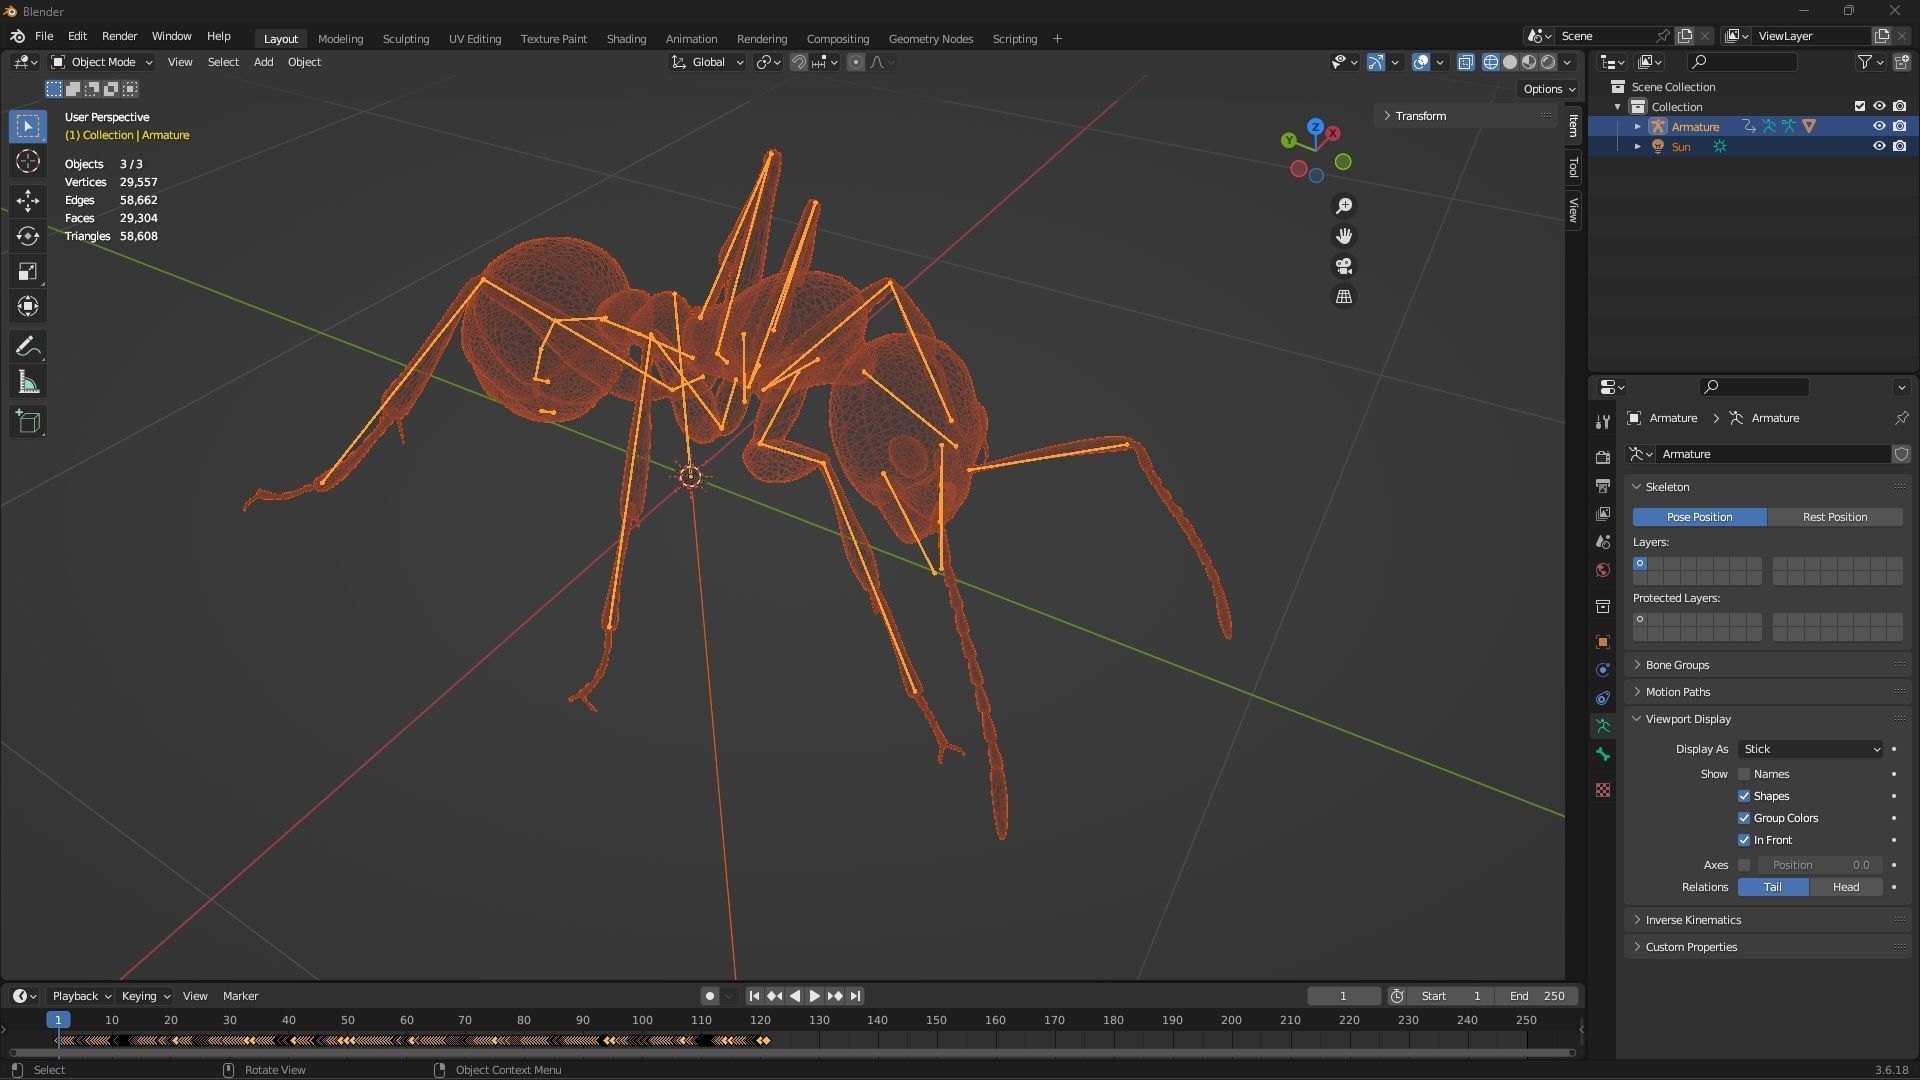
Task: Activate the Move tool
Action: pos(28,201)
